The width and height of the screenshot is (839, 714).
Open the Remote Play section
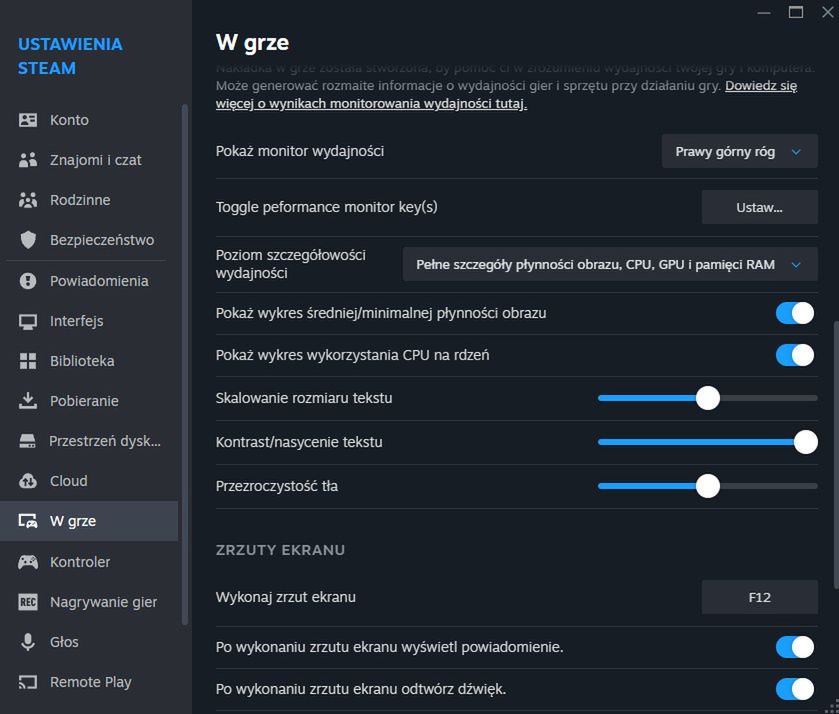pyautogui.click(x=30, y=682)
